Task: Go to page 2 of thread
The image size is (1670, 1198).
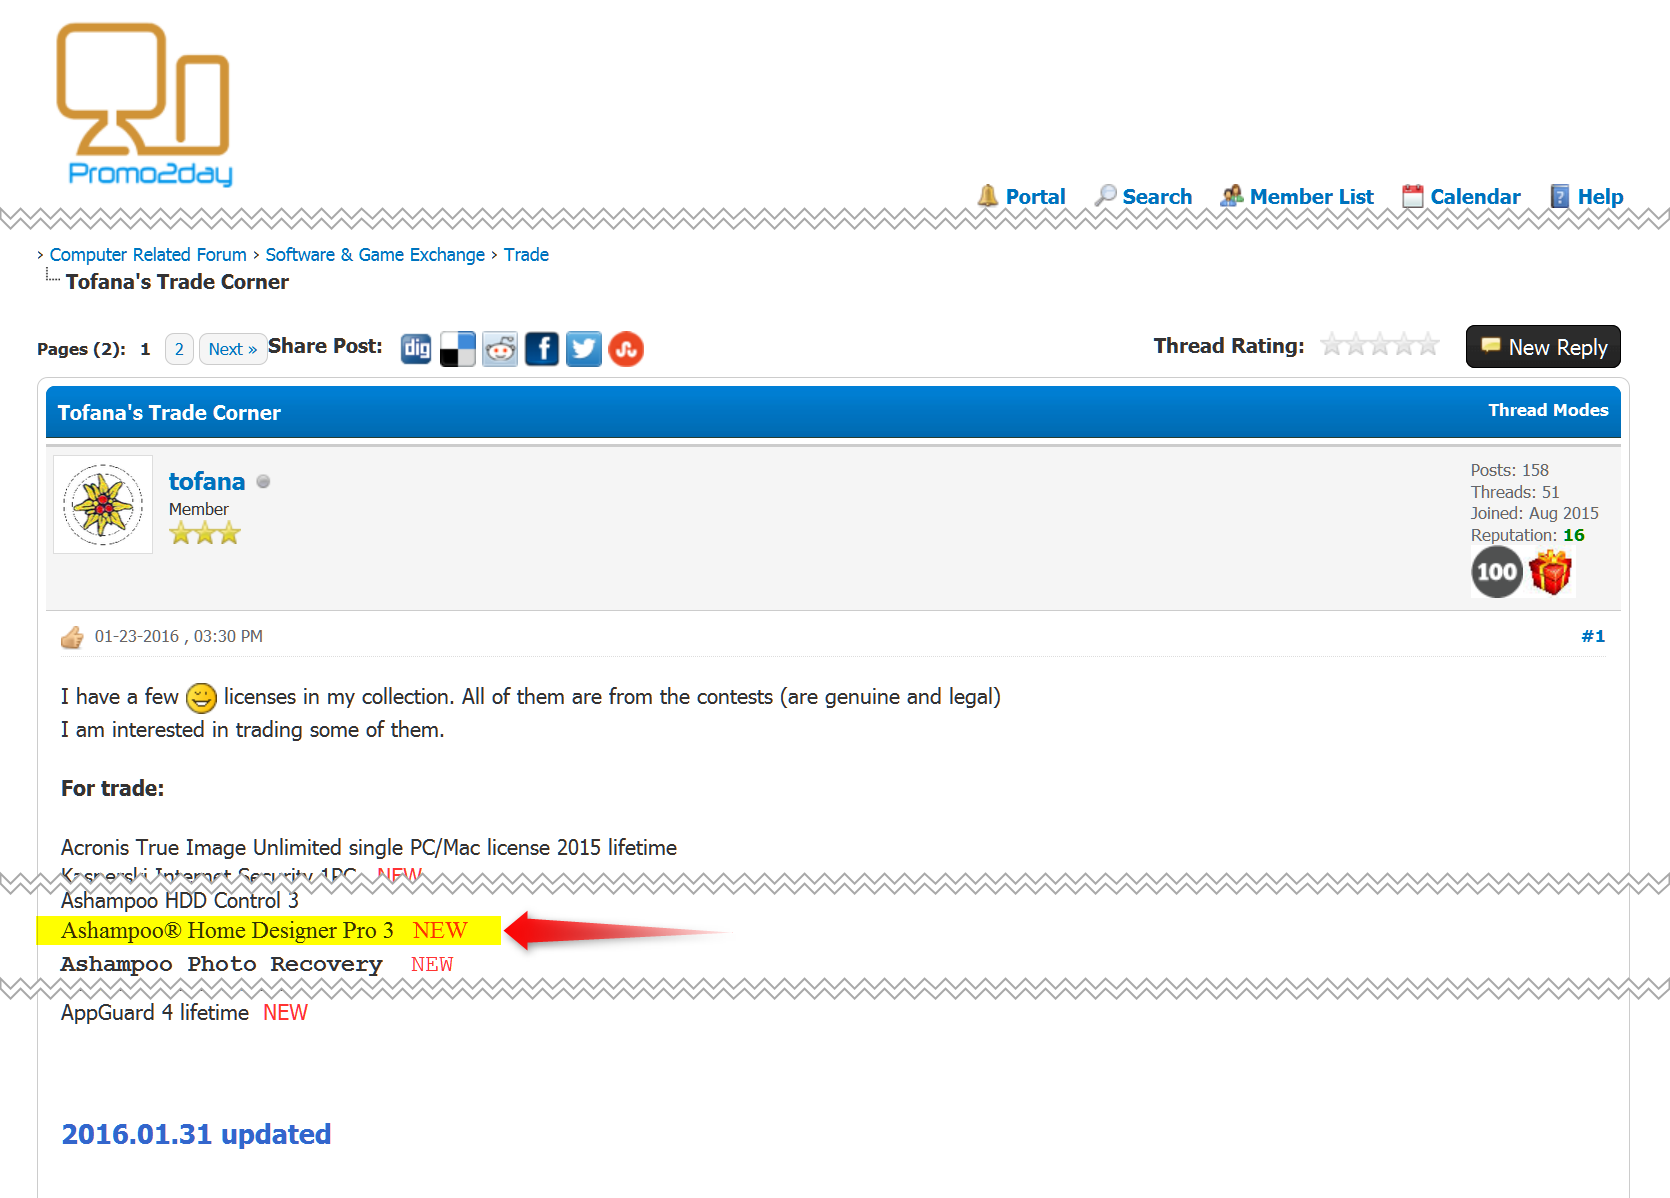Action: 179,349
